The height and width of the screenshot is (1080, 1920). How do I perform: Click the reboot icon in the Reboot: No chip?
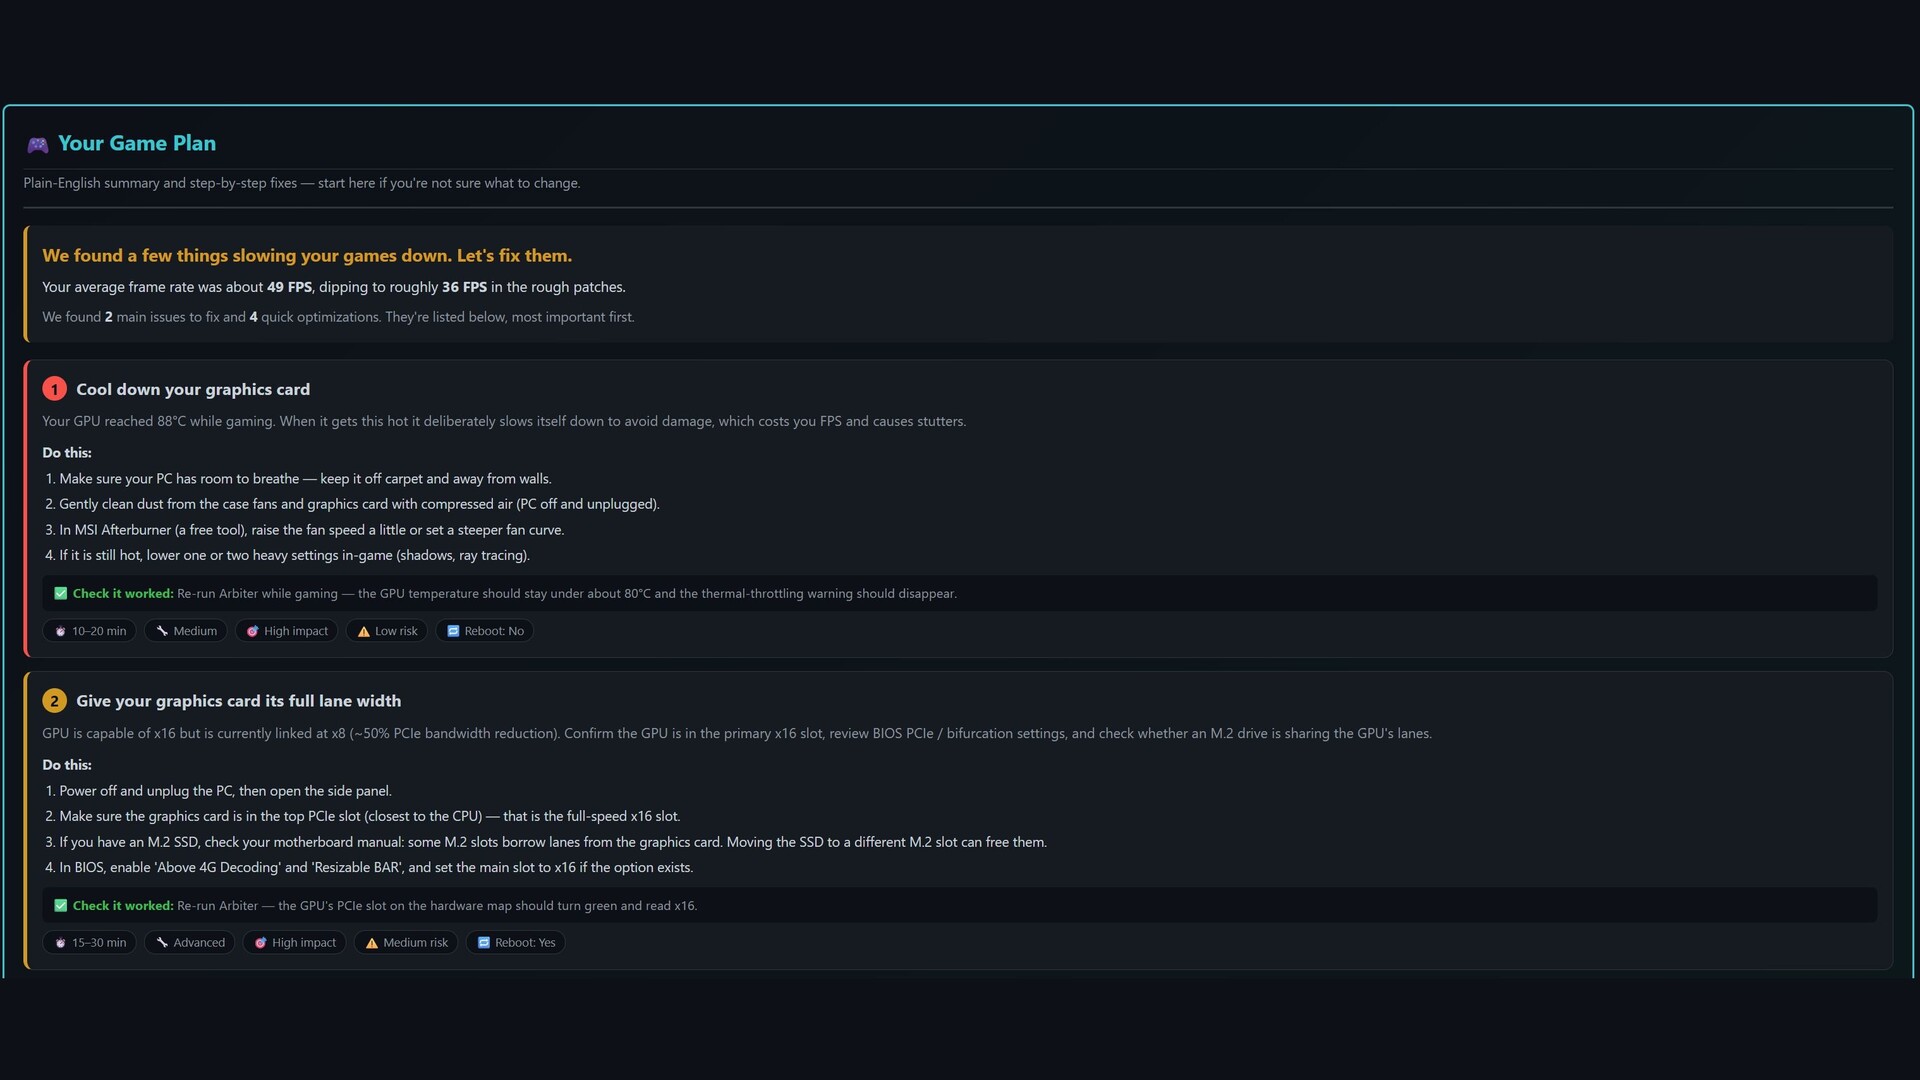coord(453,631)
